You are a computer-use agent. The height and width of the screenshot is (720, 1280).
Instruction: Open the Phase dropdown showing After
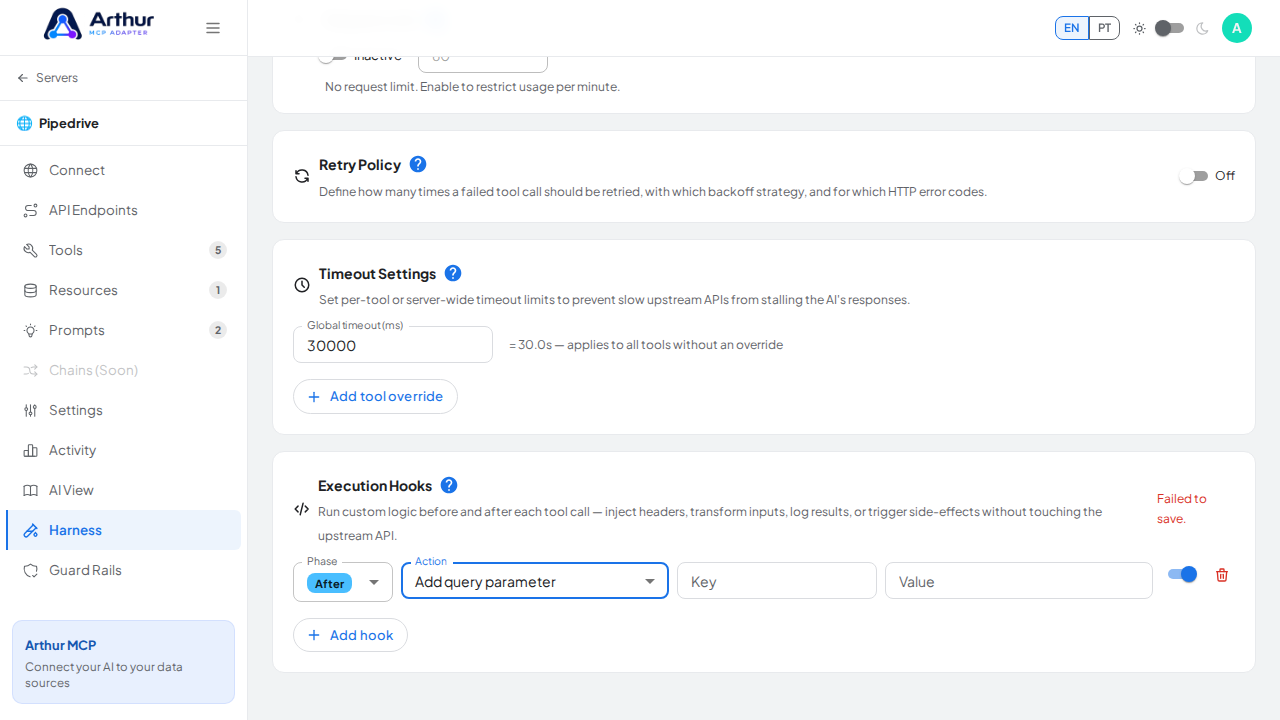[x=343, y=582]
